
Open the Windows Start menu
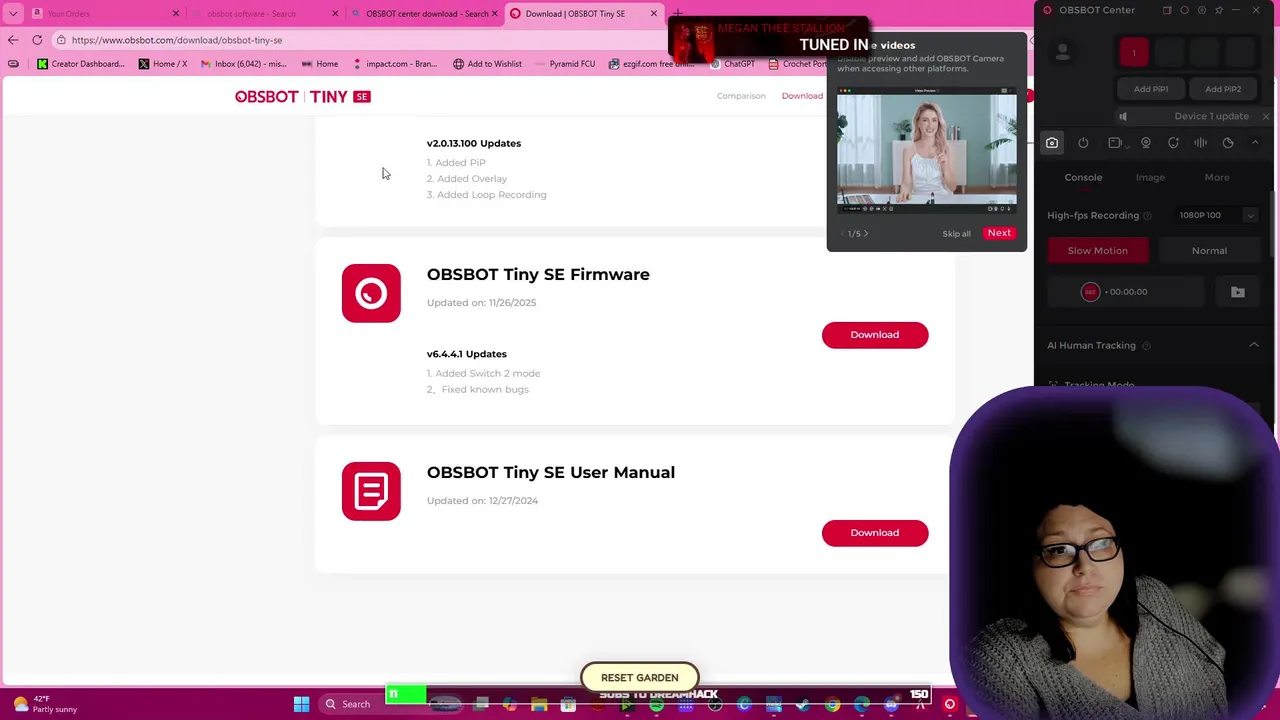pos(301,704)
